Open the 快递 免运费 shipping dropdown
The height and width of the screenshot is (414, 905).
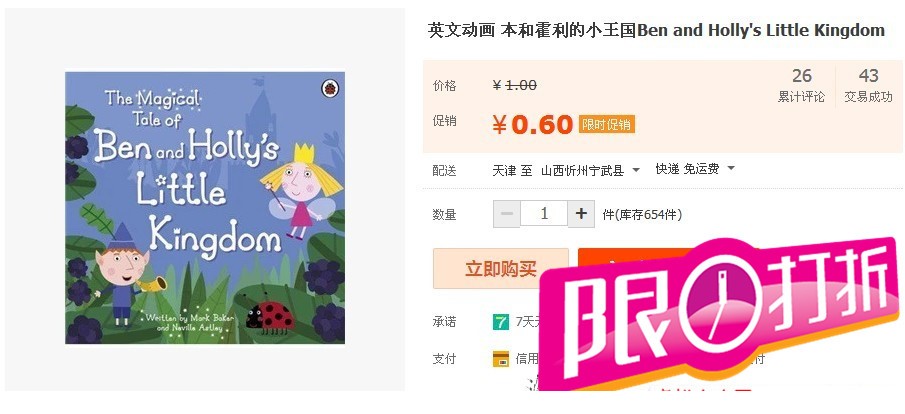(695, 169)
